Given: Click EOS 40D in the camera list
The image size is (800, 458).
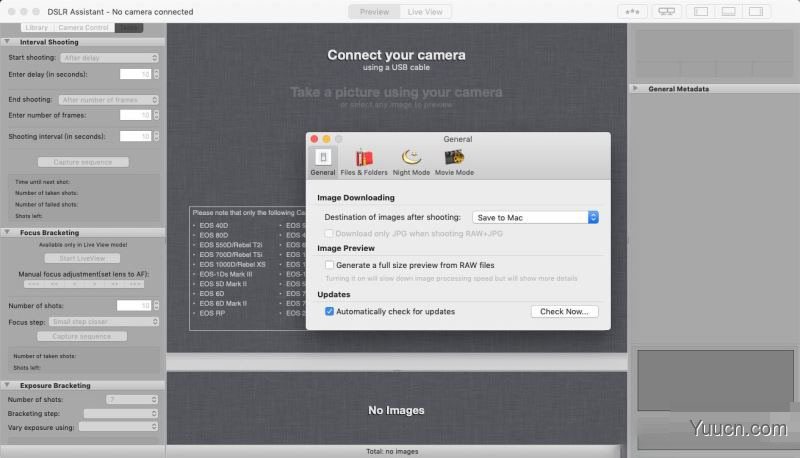Looking at the screenshot, I should 214,225.
